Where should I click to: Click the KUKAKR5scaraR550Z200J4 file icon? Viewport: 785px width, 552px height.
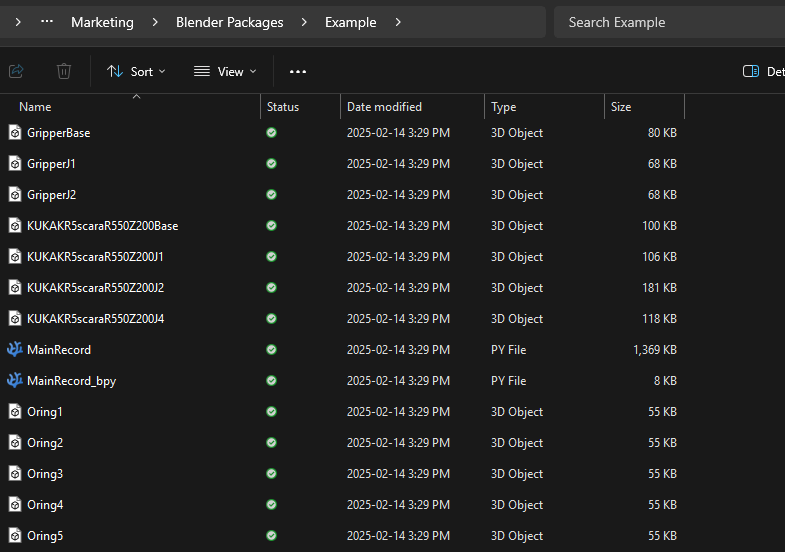coord(15,319)
